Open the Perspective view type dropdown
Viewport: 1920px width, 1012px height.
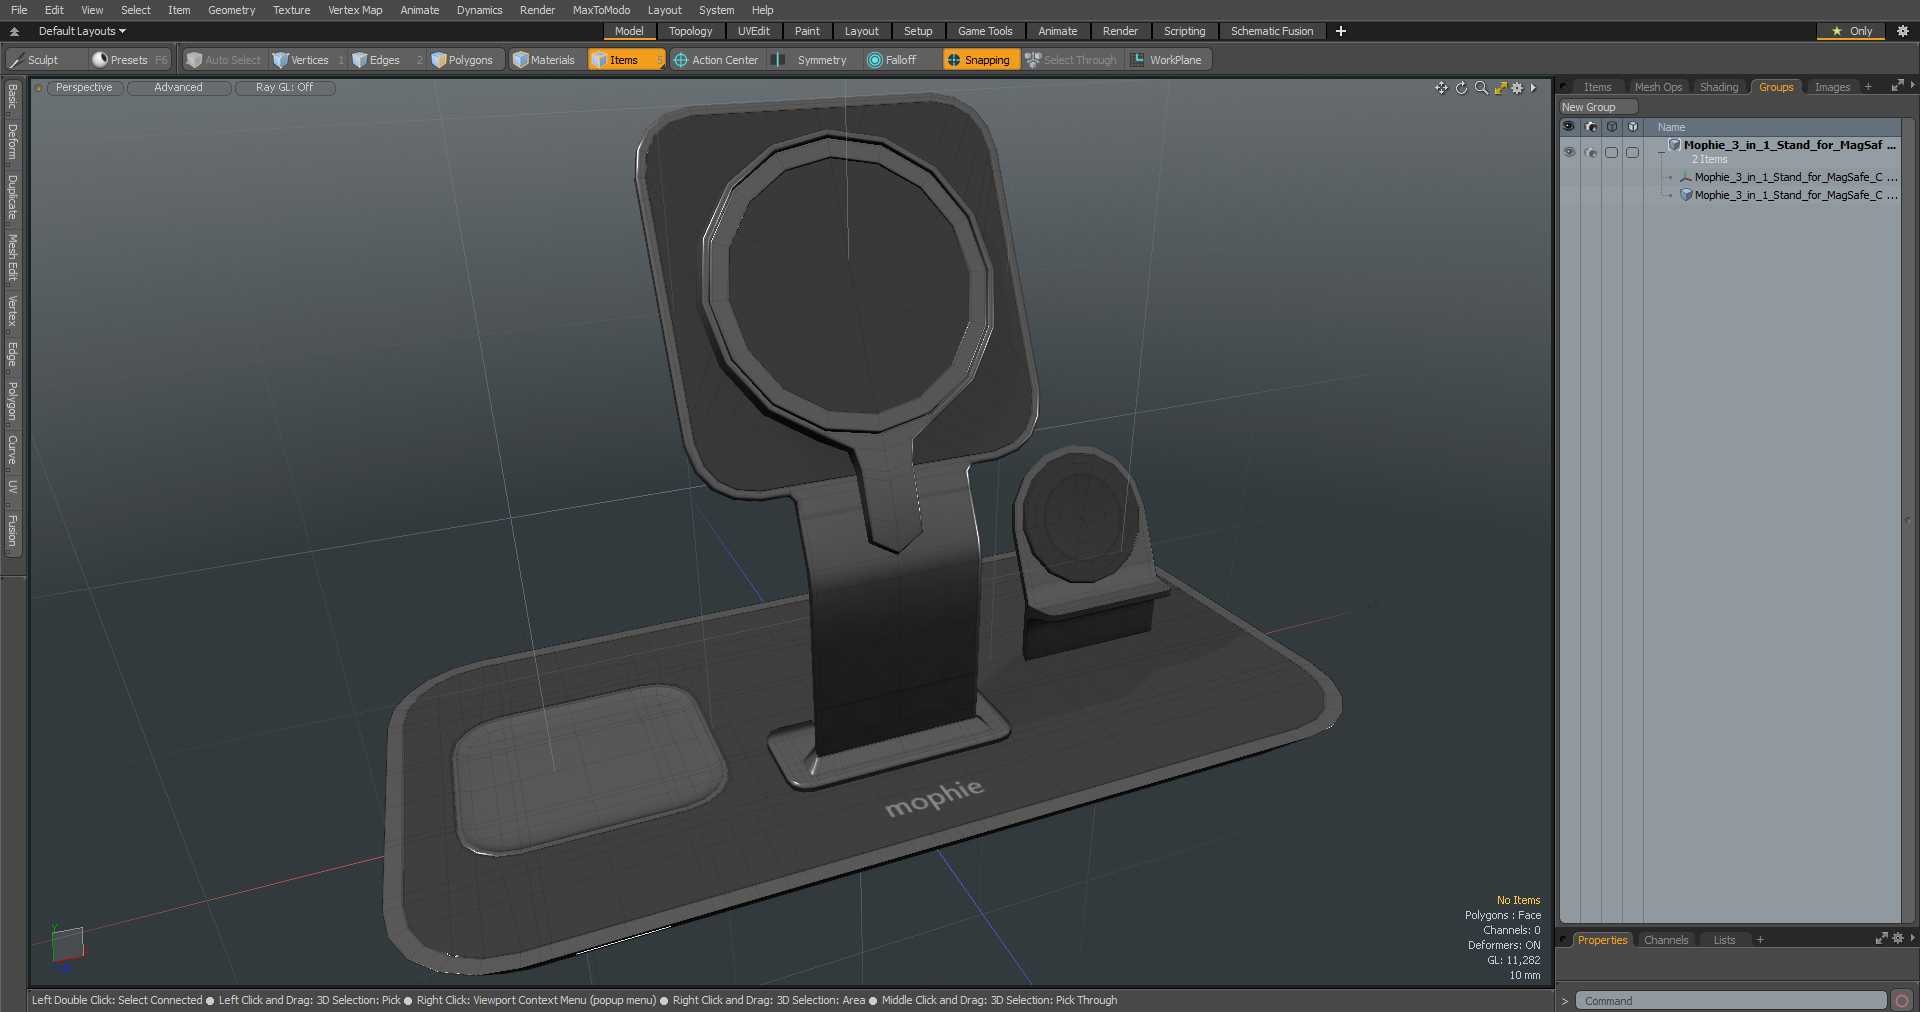(84, 88)
